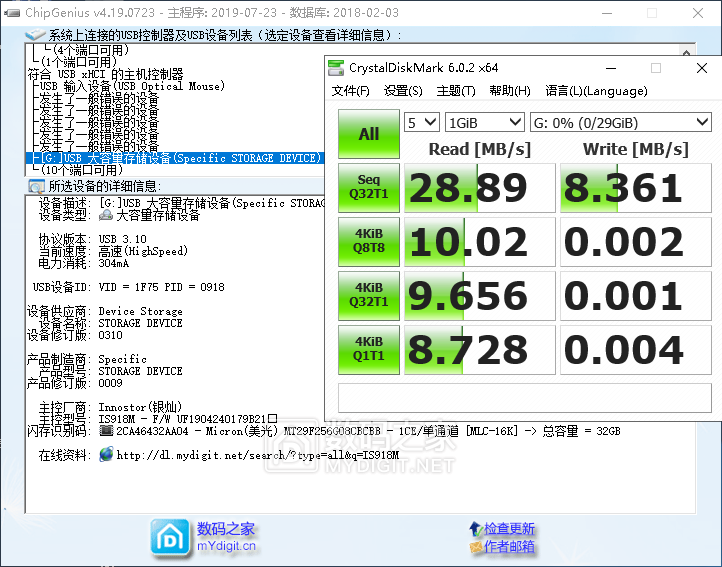
Task: Open the 语言(L)(Language) menu
Action: [x=596, y=91]
